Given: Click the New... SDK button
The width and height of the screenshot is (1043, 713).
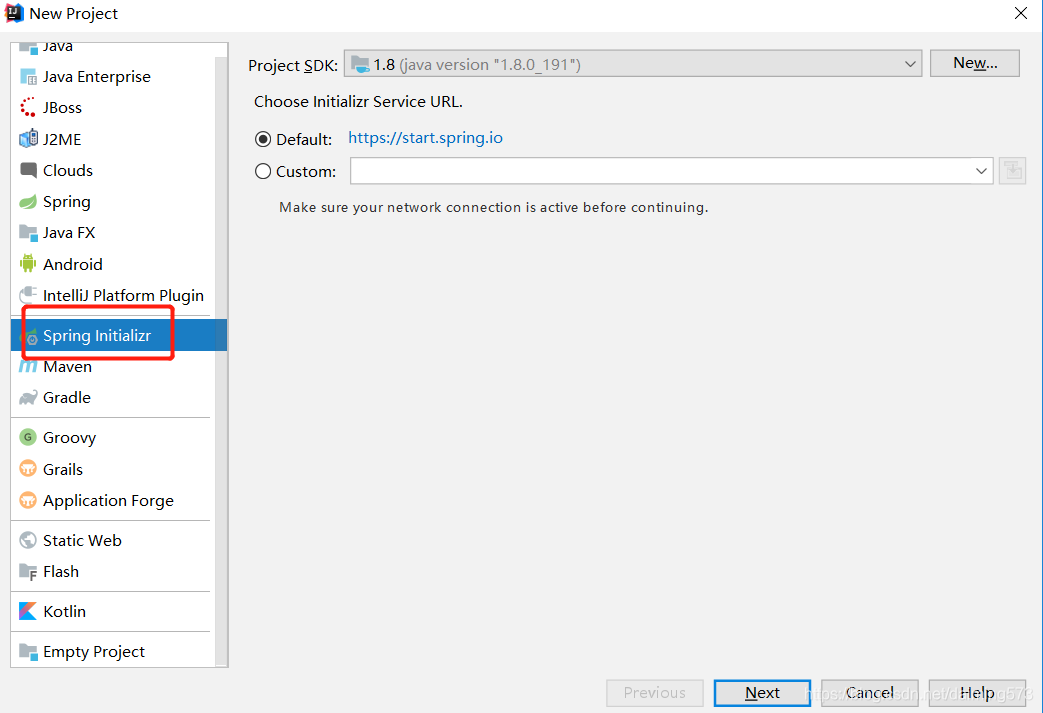Looking at the screenshot, I should click(x=974, y=63).
